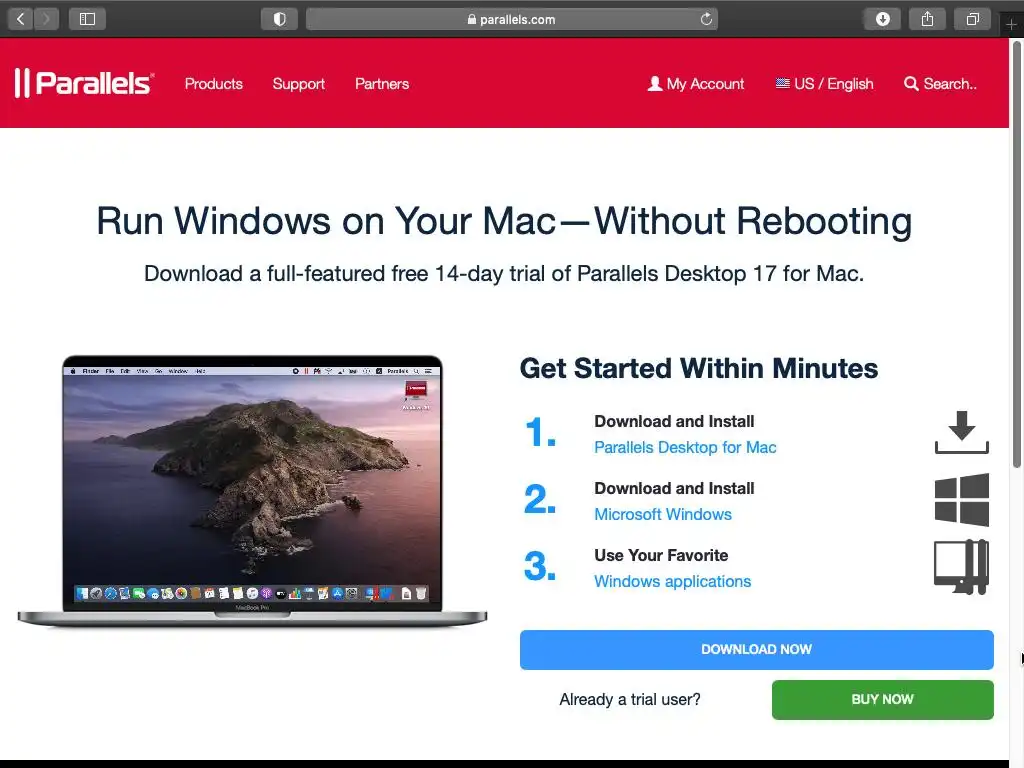Click the 'Already a trial user?' text
The image size is (1024, 768).
pyautogui.click(x=630, y=699)
